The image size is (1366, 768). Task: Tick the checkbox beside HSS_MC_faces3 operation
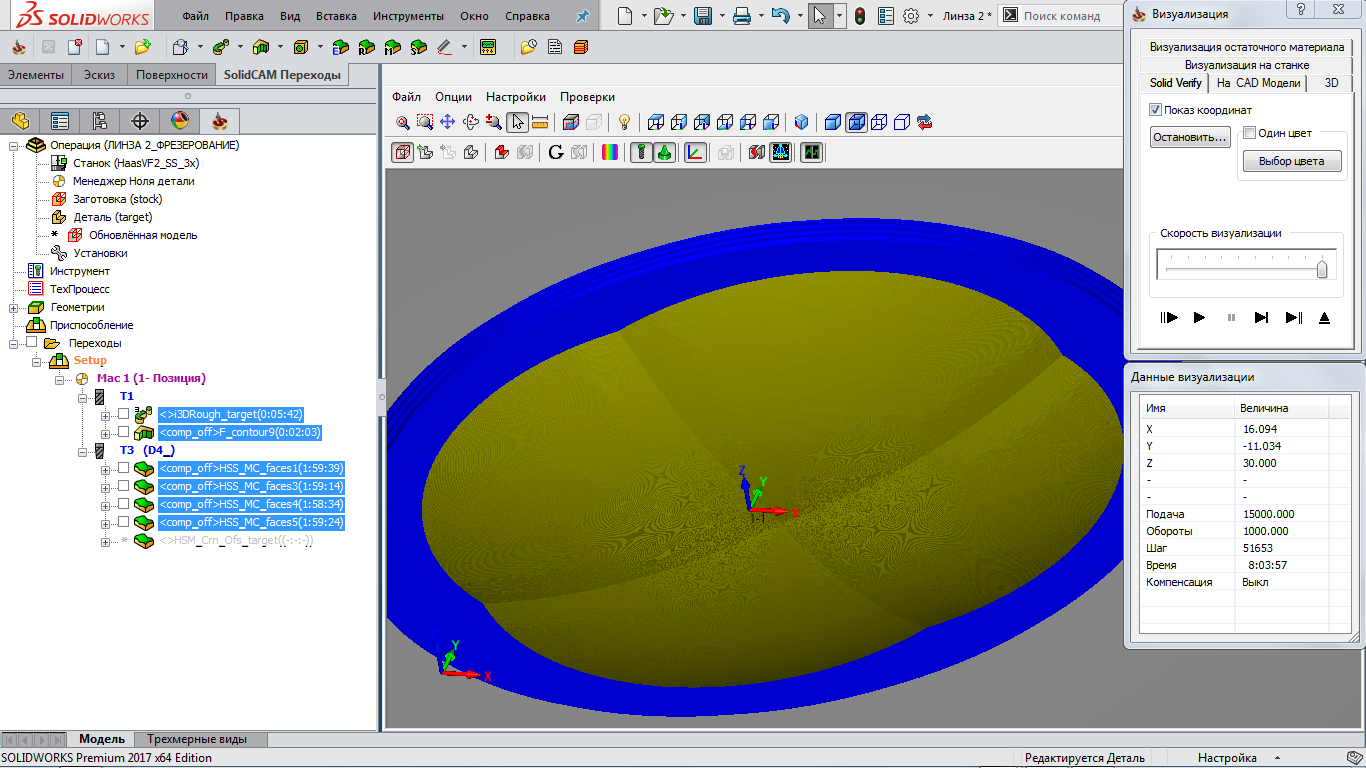point(123,486)
